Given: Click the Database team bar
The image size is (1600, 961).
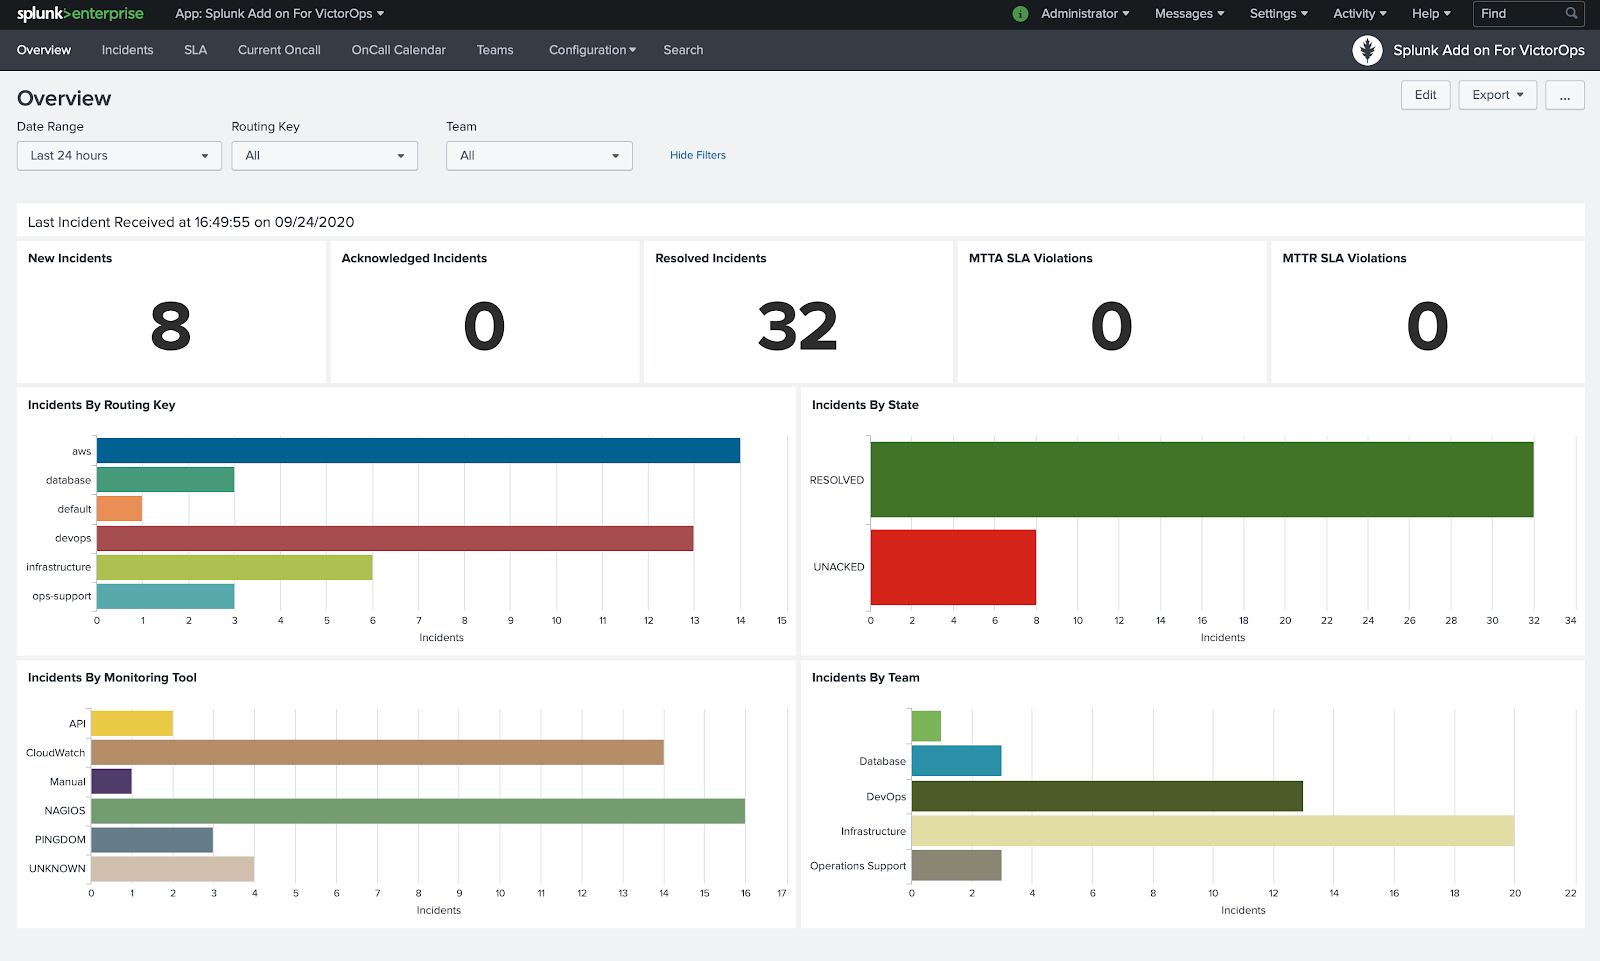Looking at the screenshot, I should pyautogui.click(x=956, y=761).
